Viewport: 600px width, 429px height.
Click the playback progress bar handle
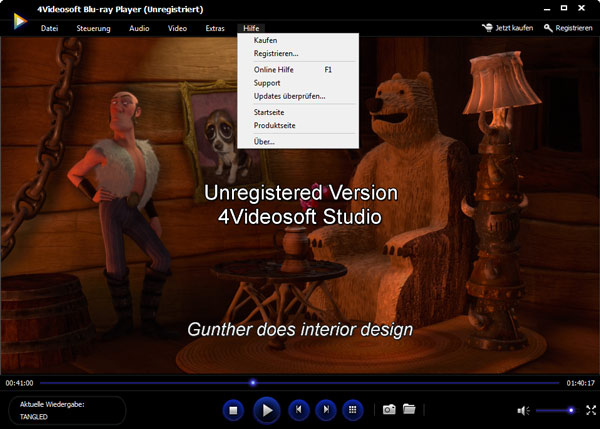253,382
